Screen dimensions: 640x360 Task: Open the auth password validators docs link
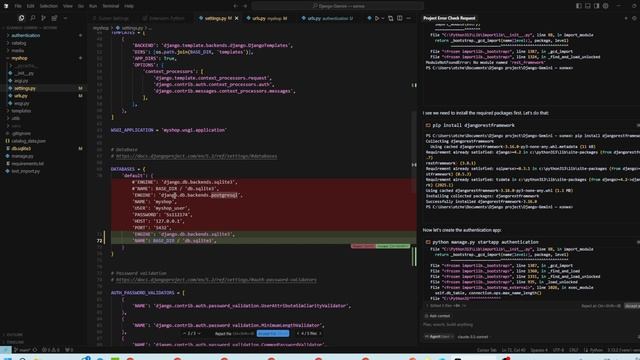coord(216,280)
